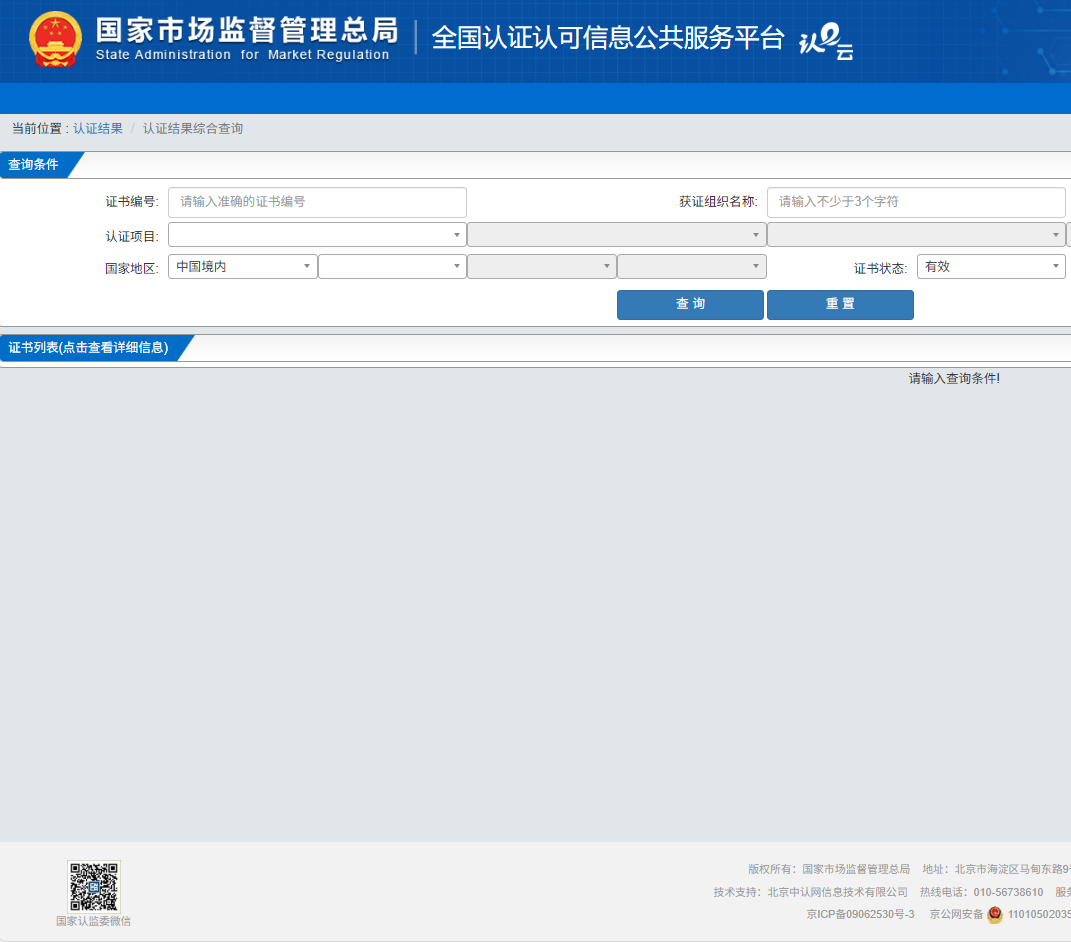
Task: Click the 热线电话：010-56738610 footer text
Action: tap(982, 892)
